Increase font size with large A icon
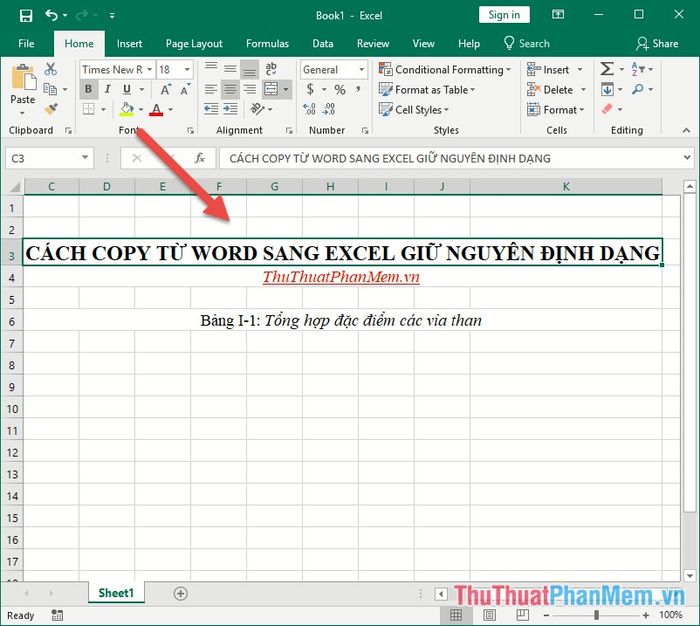 (166, 90)
